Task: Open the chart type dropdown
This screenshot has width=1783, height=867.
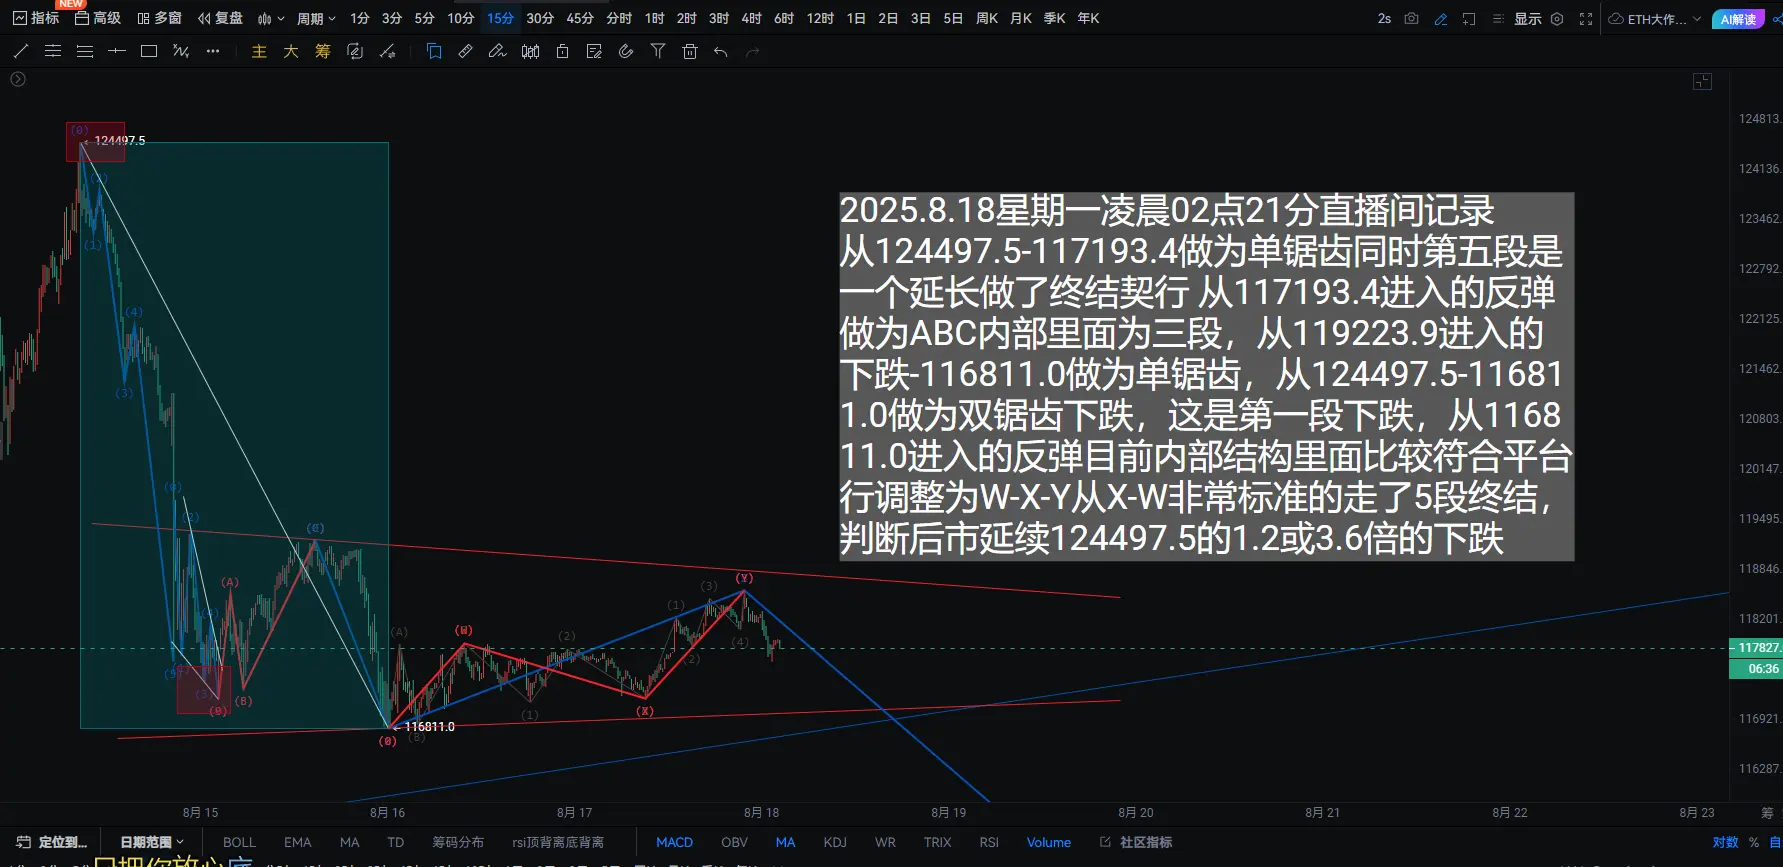Action: point(271,18)
